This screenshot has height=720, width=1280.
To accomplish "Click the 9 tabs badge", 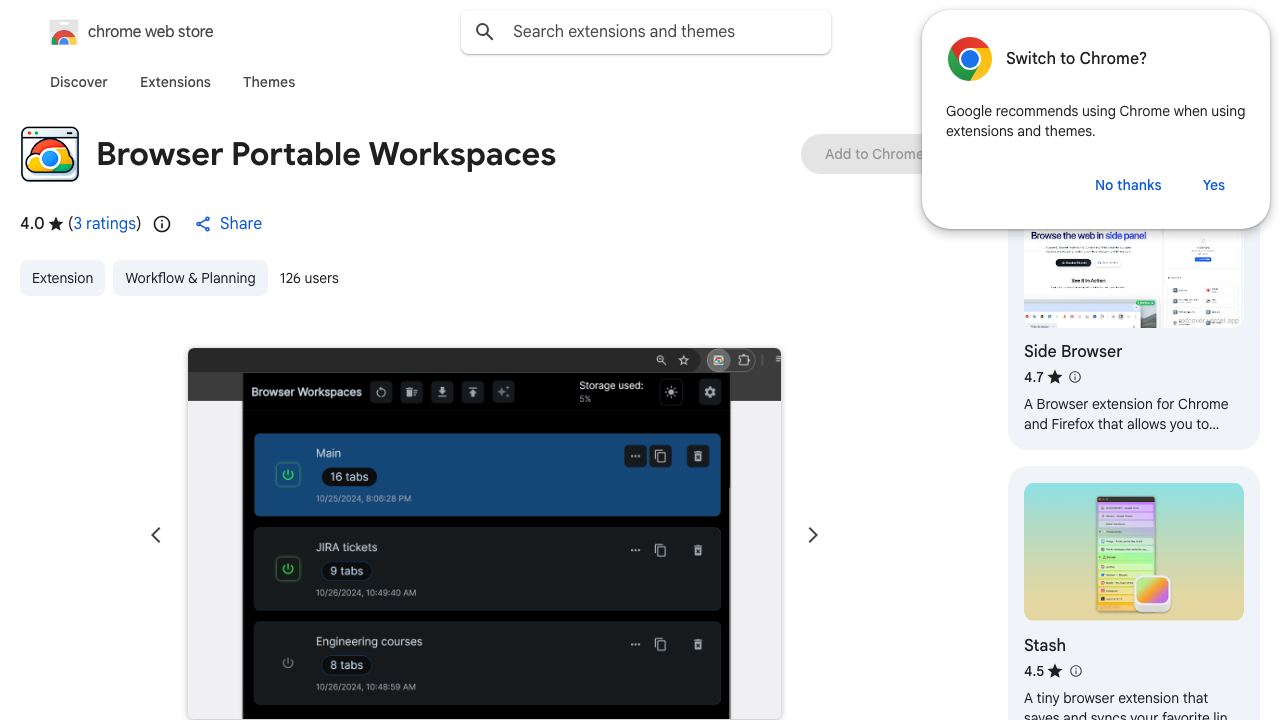I will [x=346, y=571].
